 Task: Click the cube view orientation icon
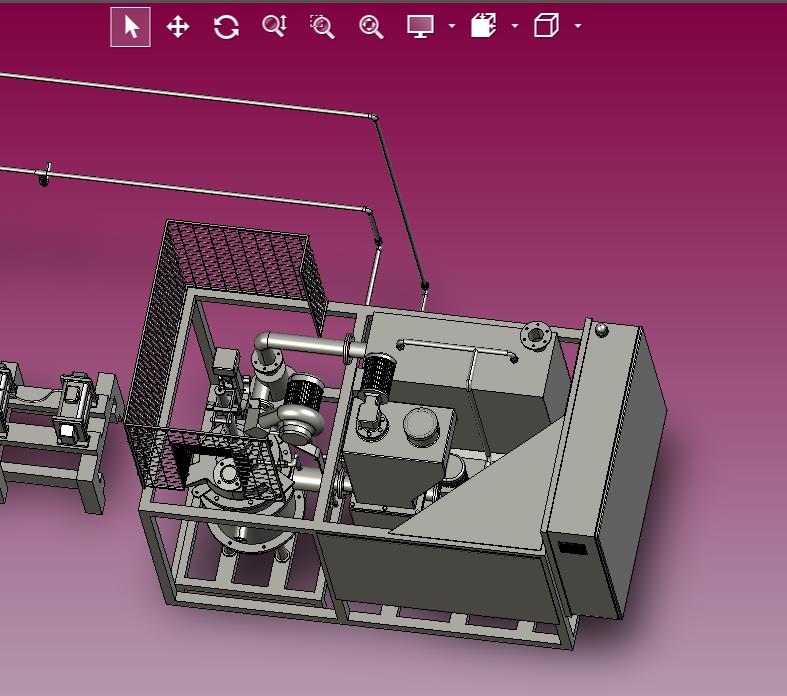tap(547, 26)
